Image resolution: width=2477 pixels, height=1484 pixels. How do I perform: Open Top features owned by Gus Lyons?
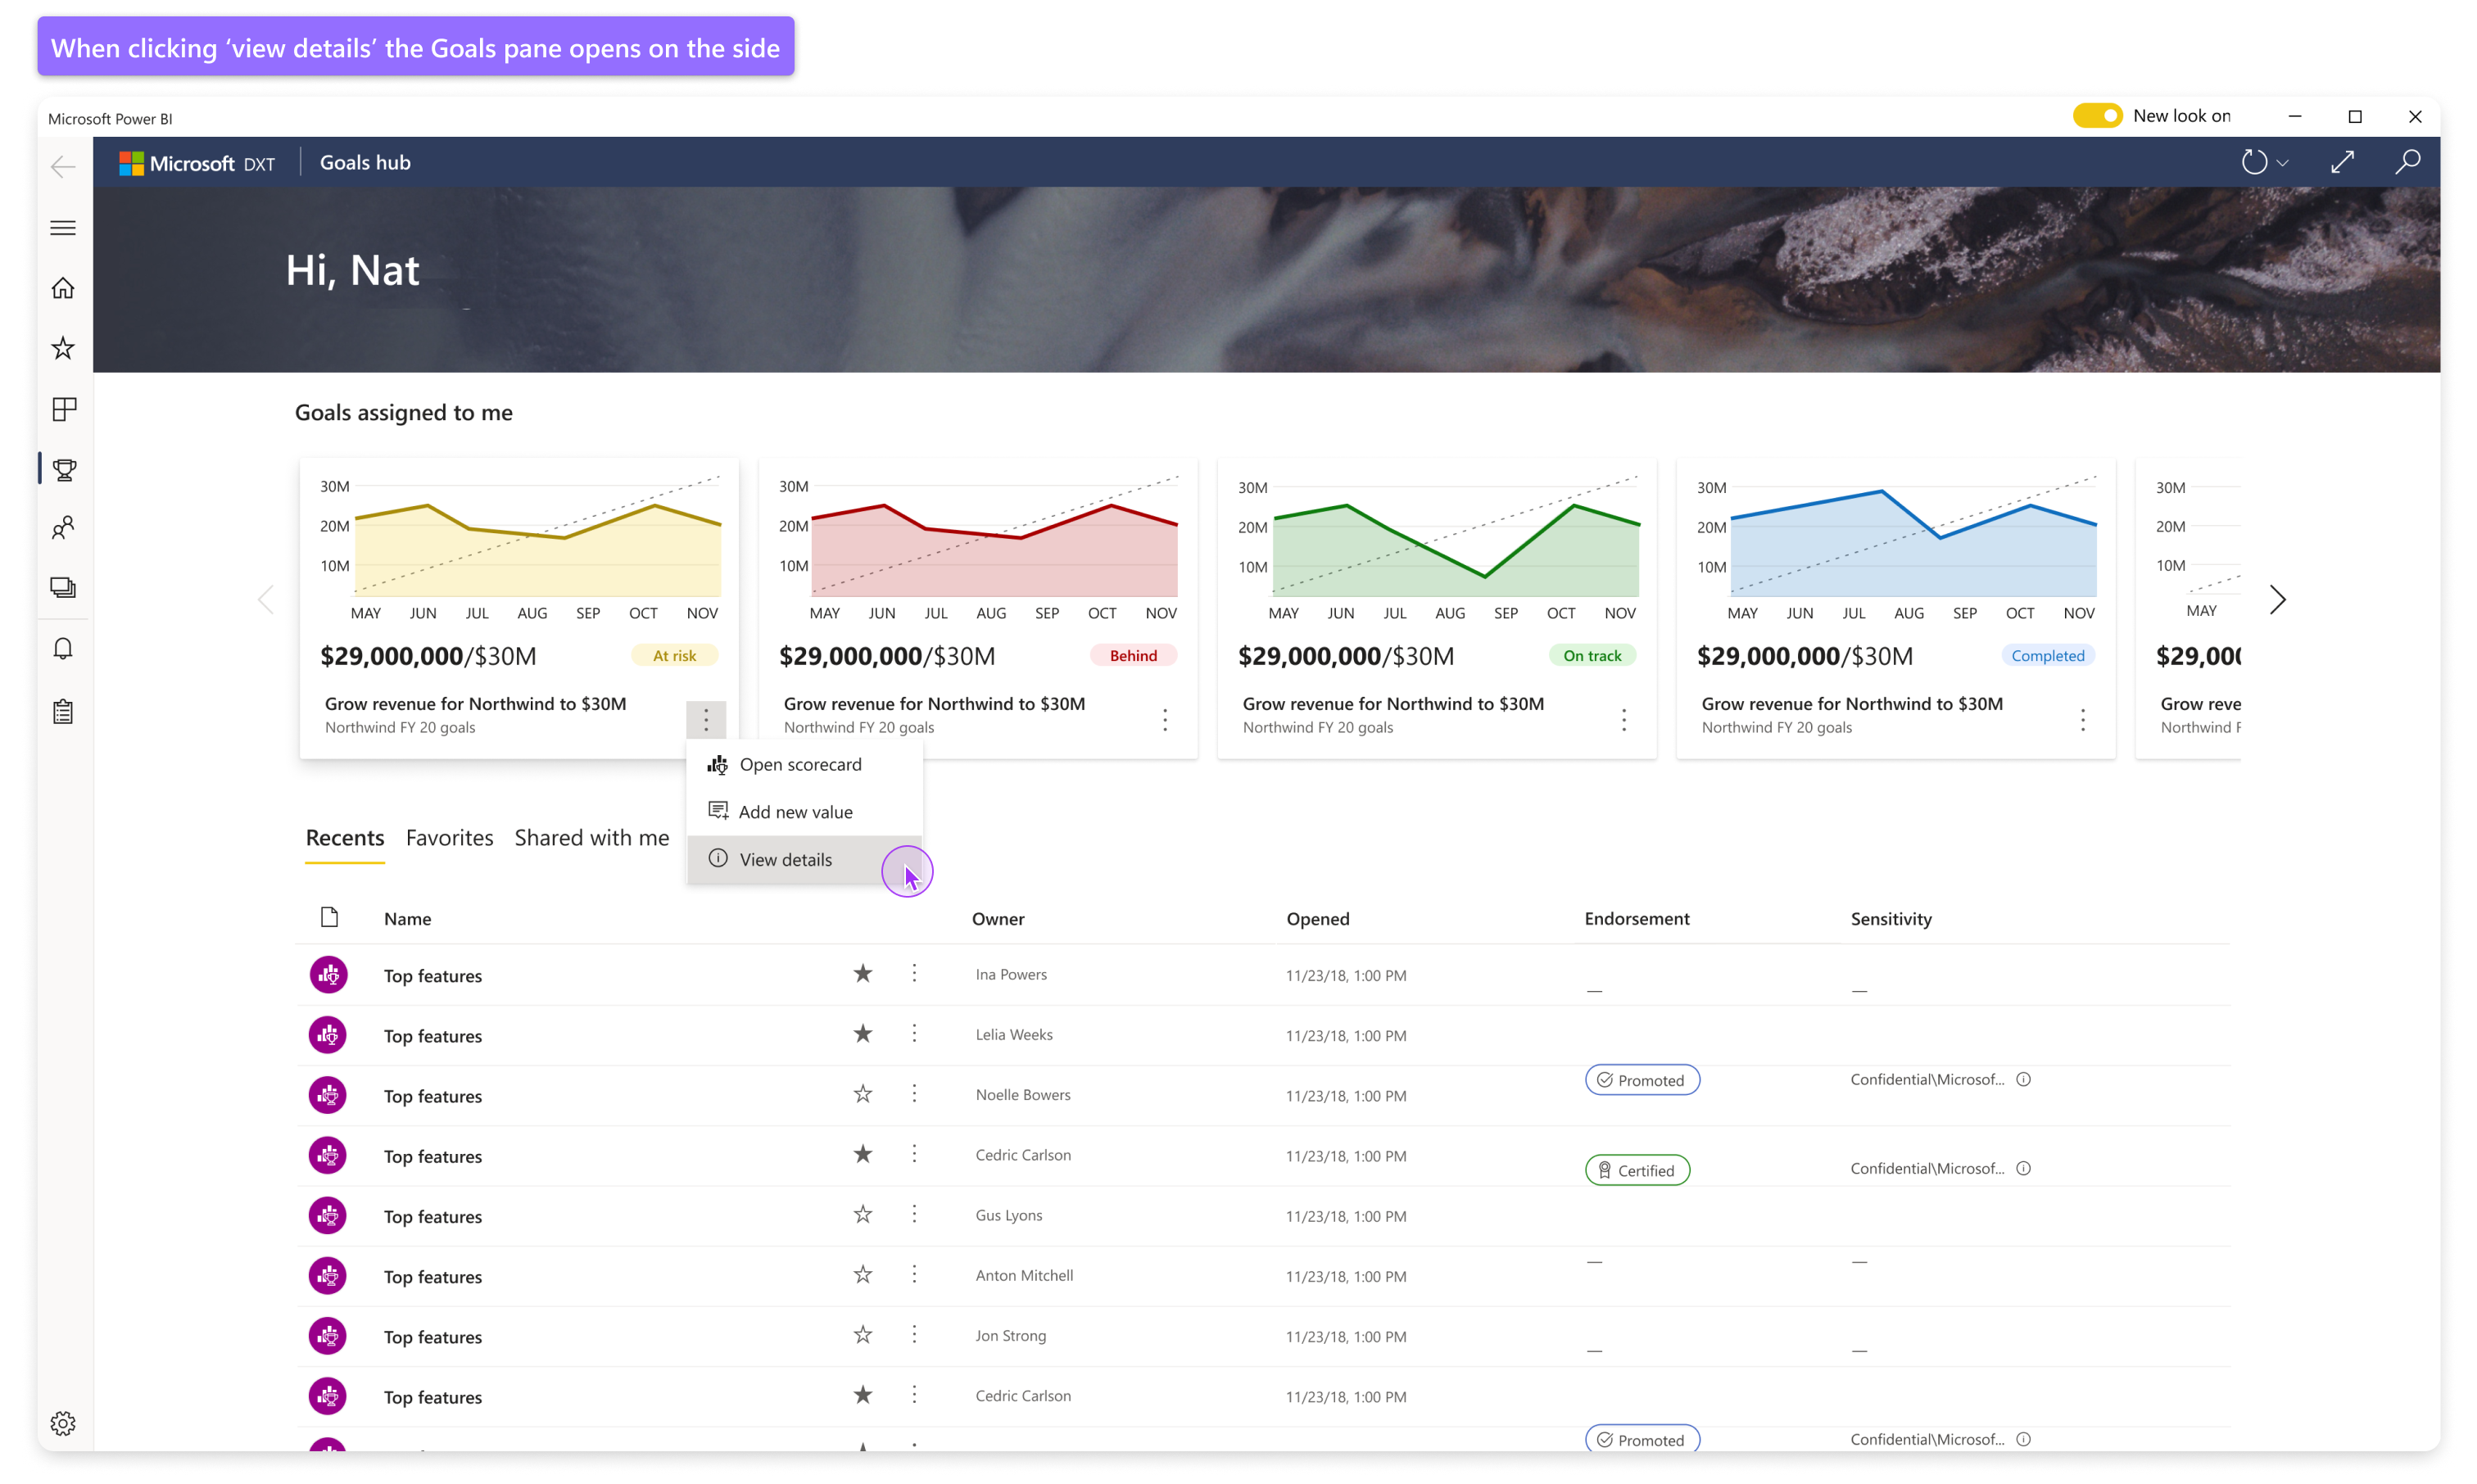(x=433, y=1217)
